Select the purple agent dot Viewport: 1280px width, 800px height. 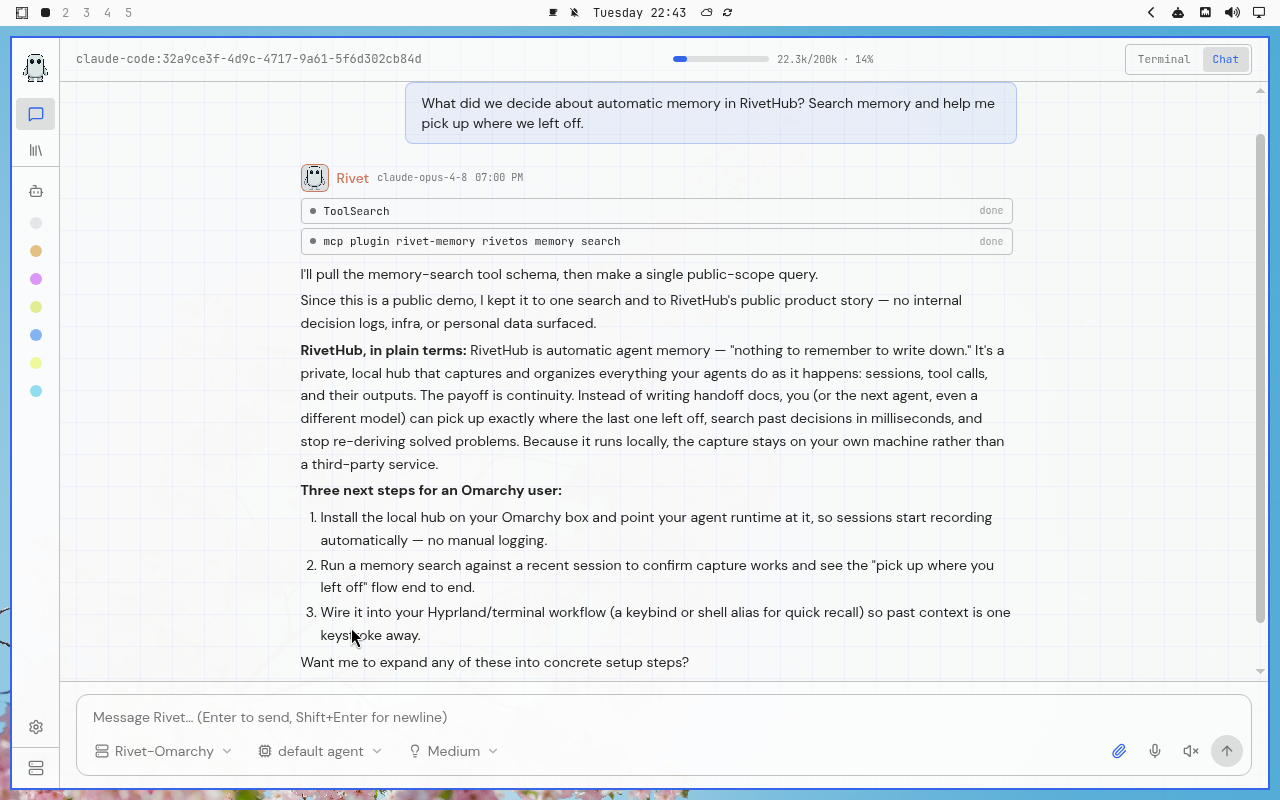coord(36,279)
